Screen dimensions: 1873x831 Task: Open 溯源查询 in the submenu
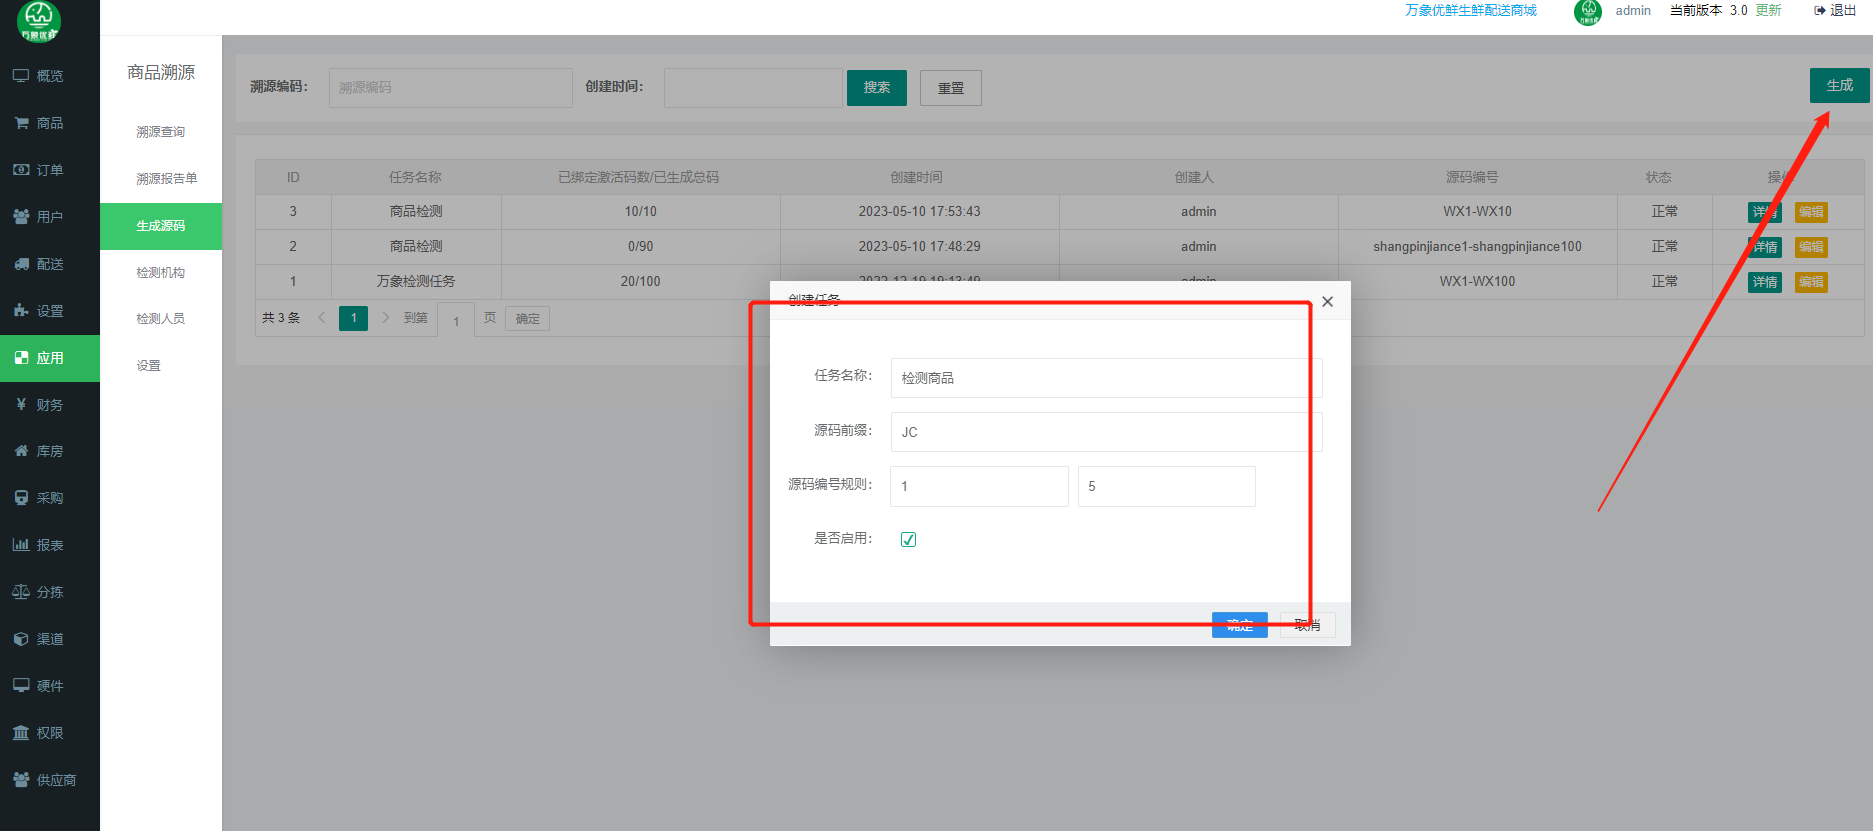pos(160,132)
